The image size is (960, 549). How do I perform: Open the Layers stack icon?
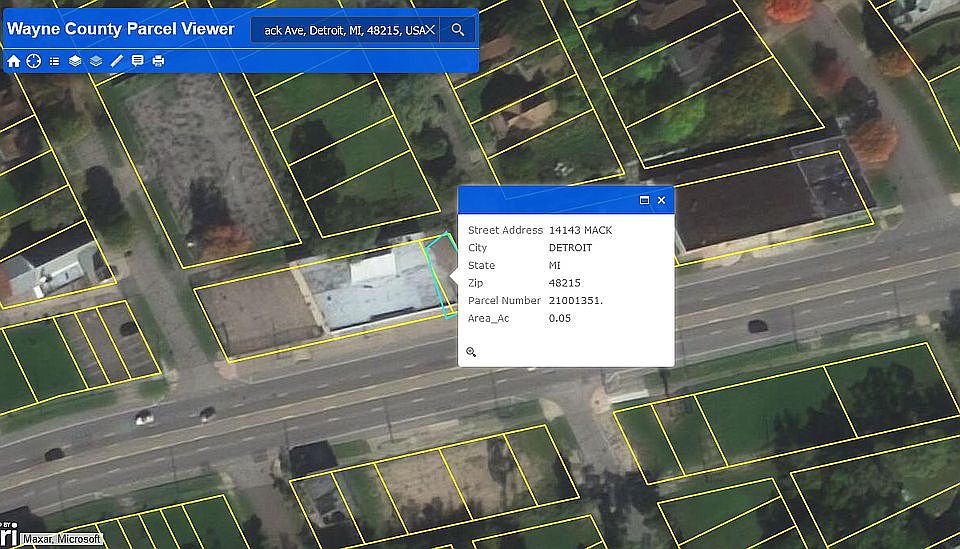(75, 61)
